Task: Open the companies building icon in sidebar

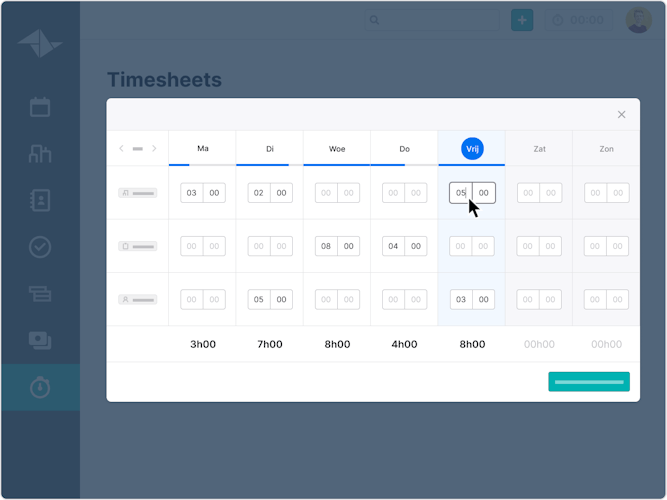Action: pos(40,153)
